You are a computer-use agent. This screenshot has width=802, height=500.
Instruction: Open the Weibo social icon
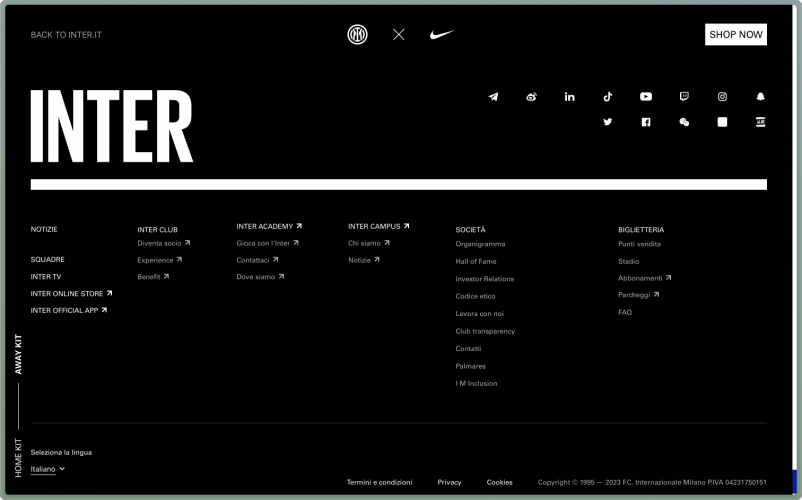531,97
